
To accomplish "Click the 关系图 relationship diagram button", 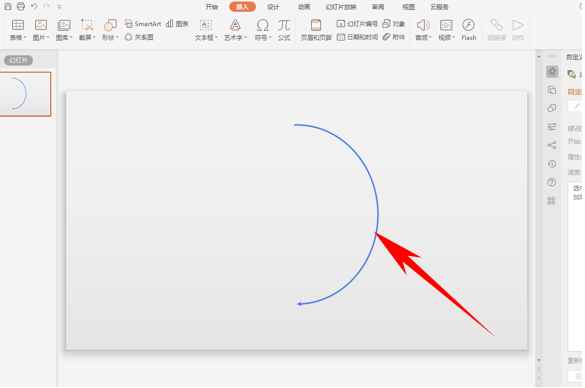I will click(x=139, y=37).
